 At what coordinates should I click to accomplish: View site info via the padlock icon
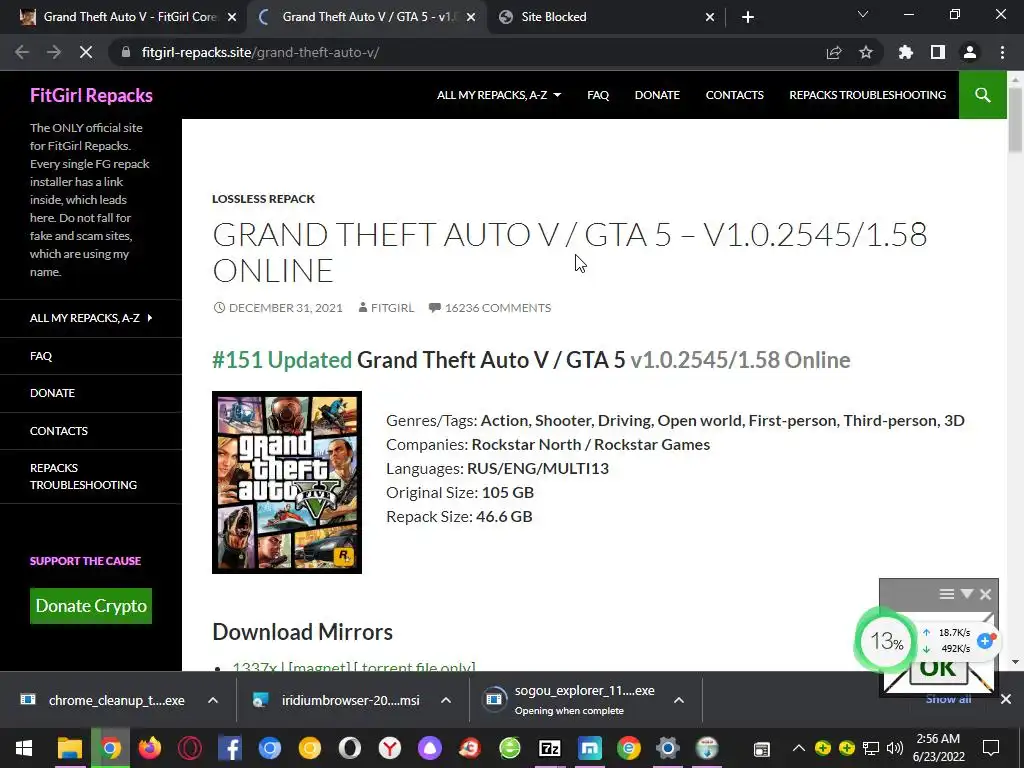126,52
